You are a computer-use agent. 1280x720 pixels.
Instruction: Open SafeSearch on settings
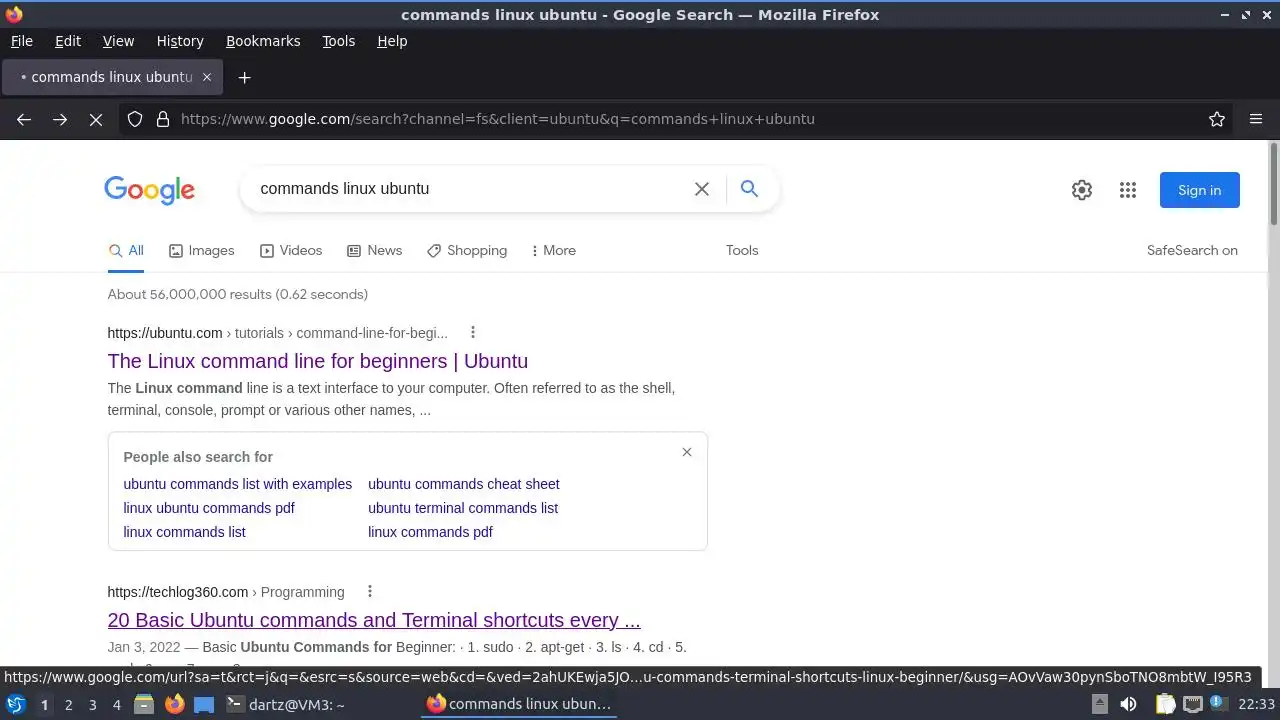[x=1192, y=251]
